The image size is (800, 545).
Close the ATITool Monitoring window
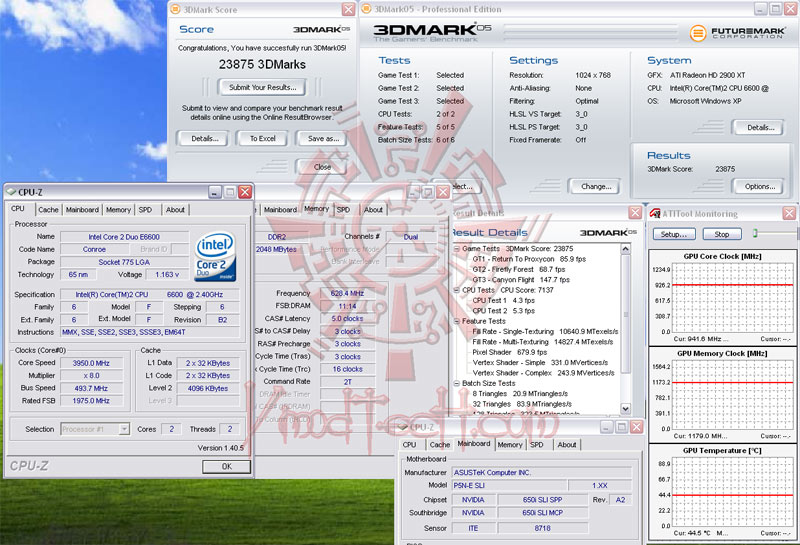tap(789, 213)
